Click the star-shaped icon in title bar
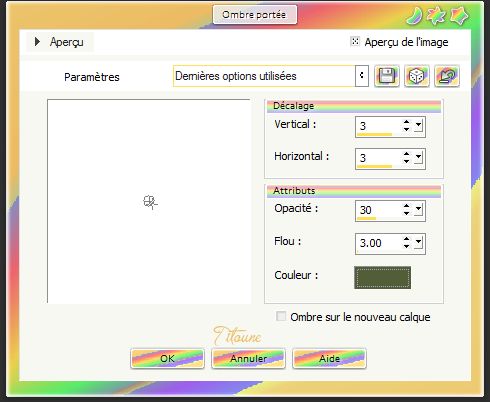This screenshot has height=402, width=490. [459, 16]
